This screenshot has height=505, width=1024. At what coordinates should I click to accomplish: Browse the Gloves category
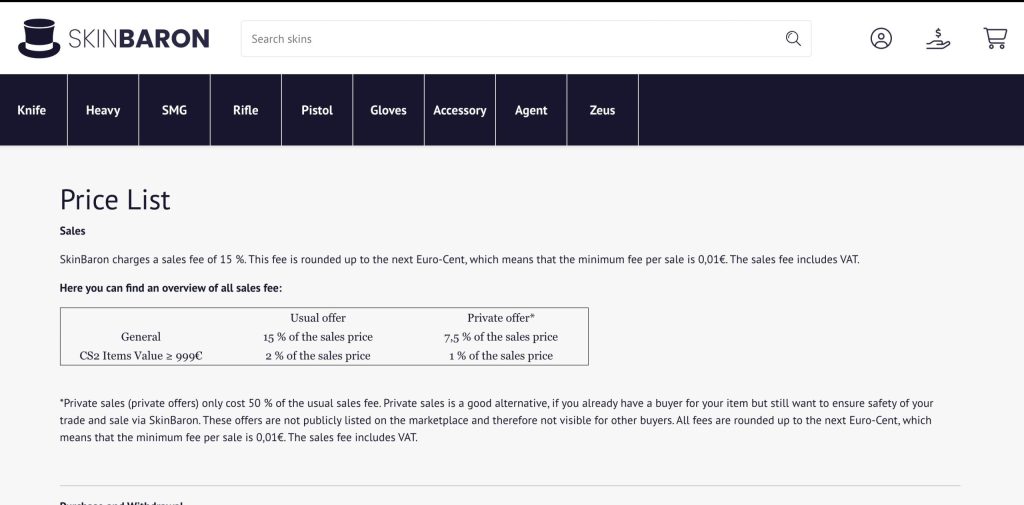pyautogui.click(x=388, y=110)
